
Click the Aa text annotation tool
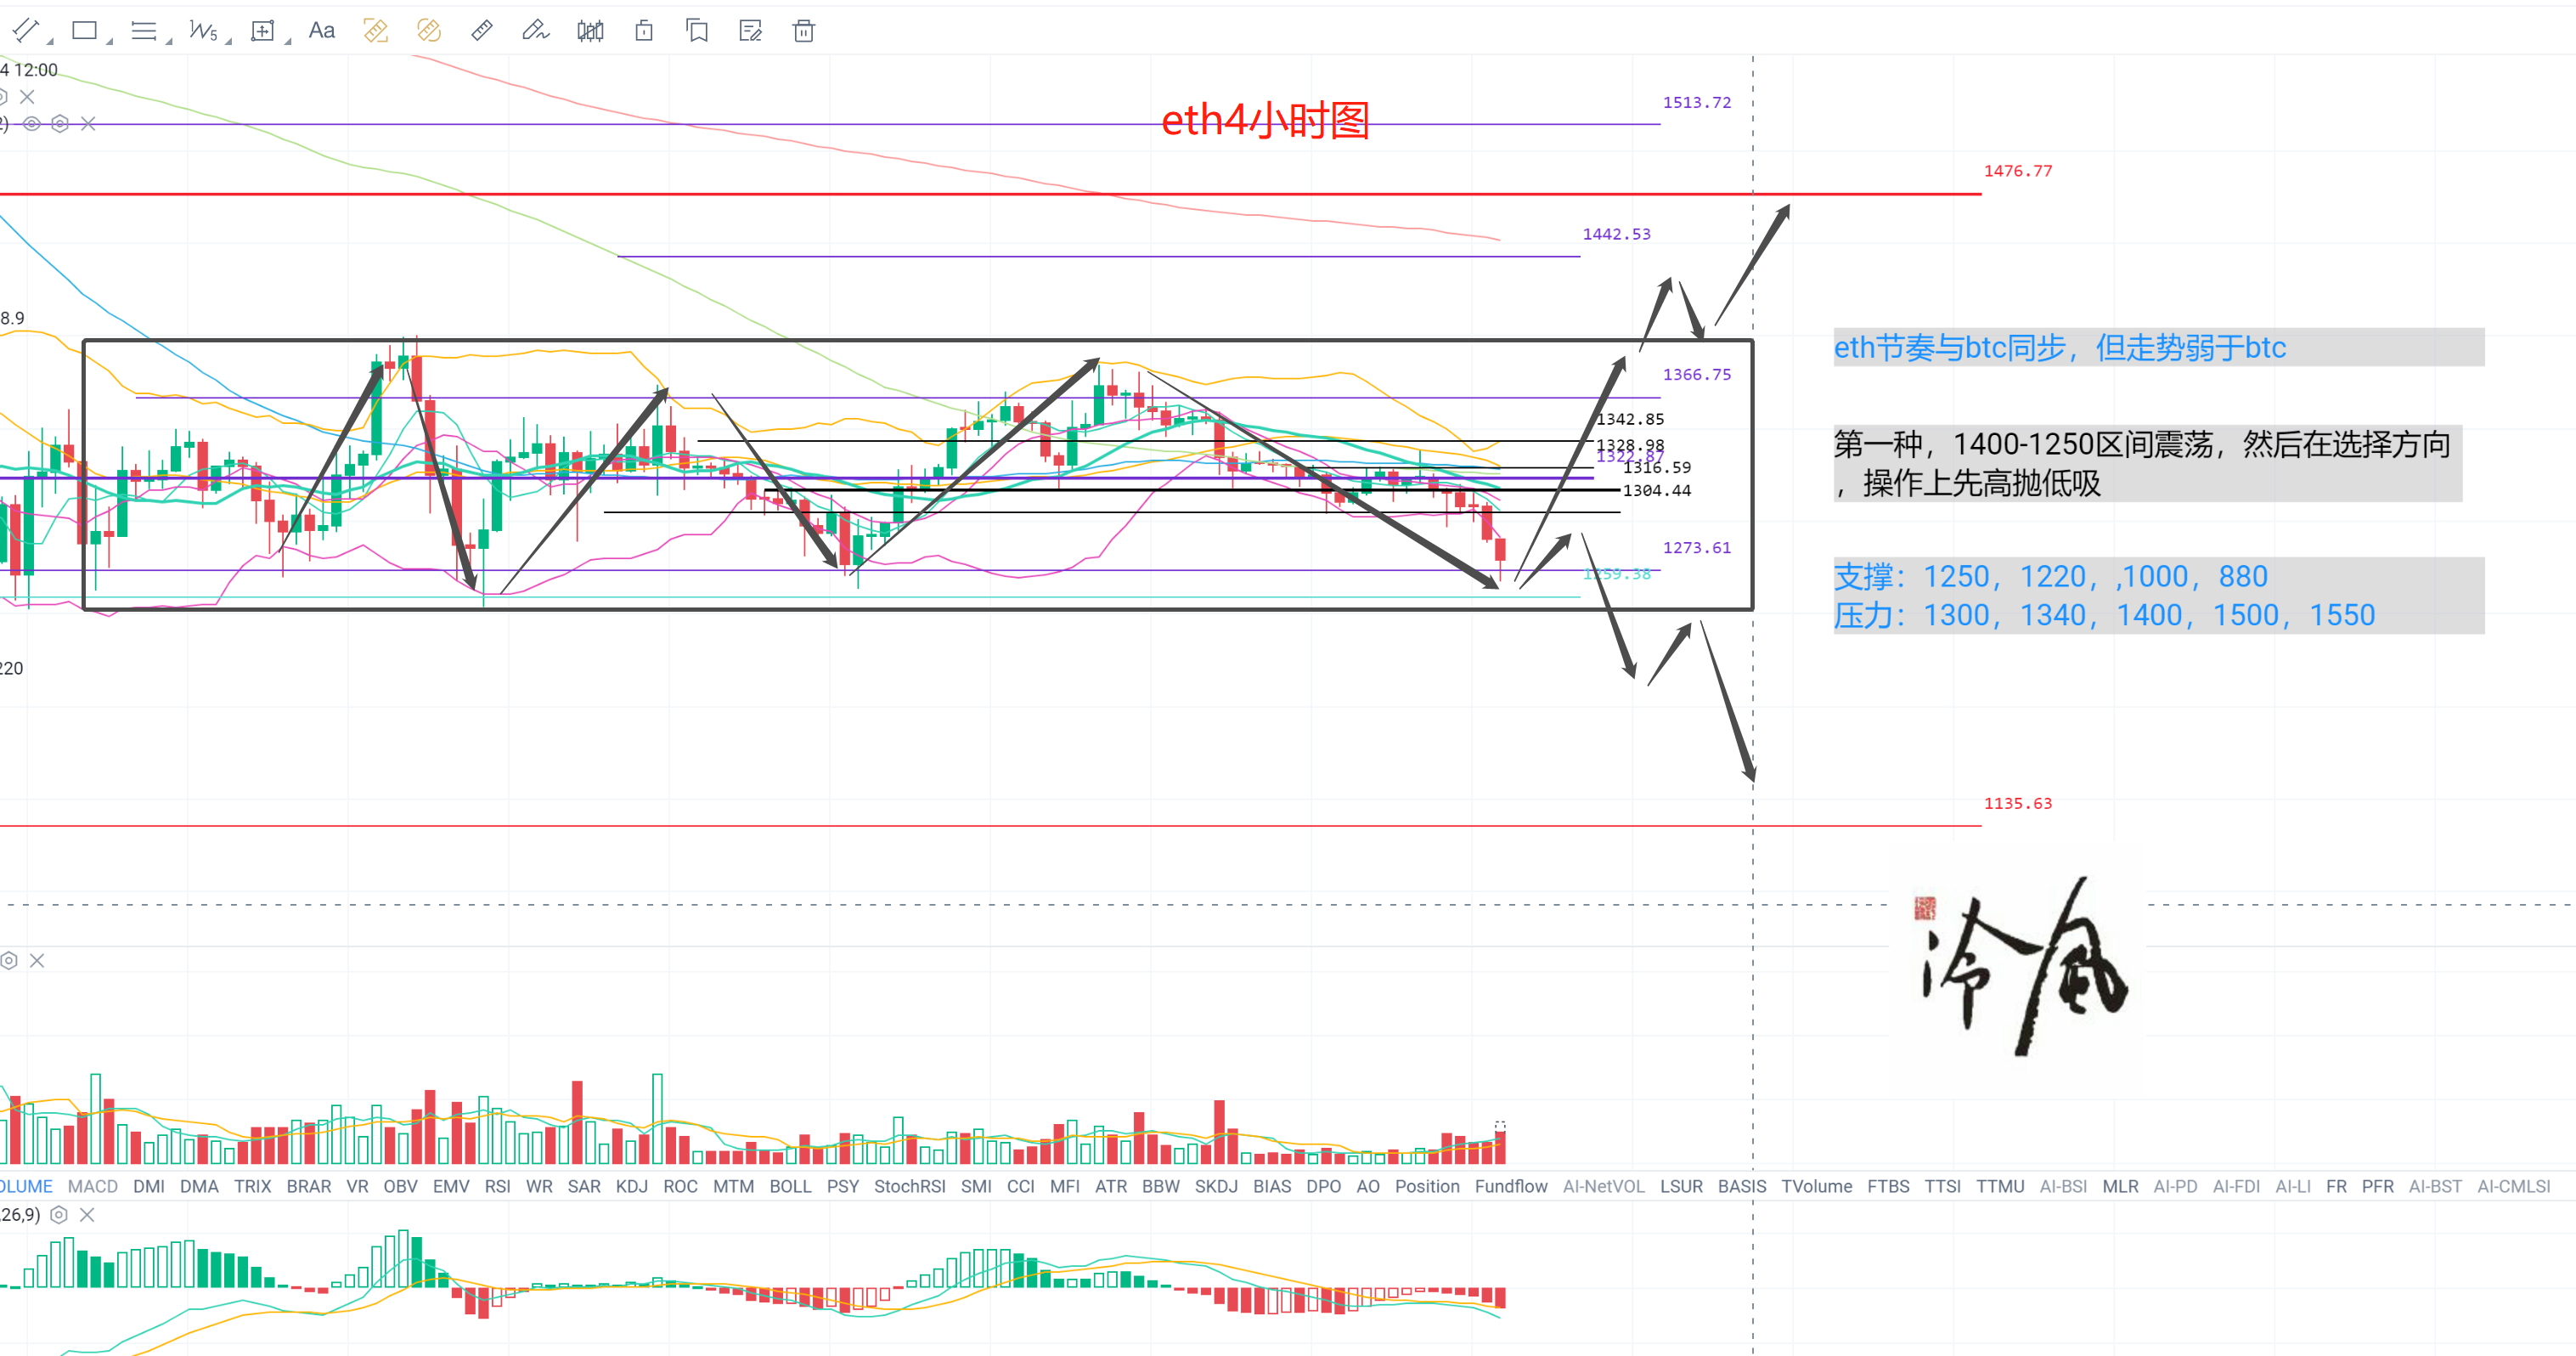[x=321, y=31]
